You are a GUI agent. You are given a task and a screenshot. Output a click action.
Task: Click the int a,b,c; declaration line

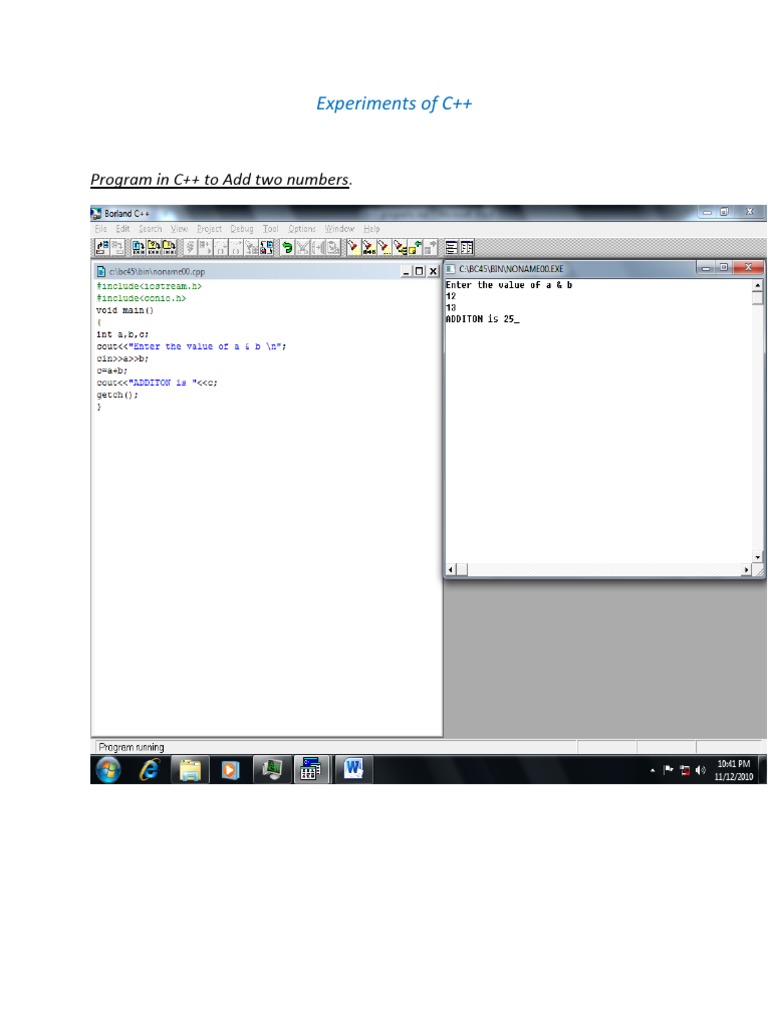[x=122, y=334]
